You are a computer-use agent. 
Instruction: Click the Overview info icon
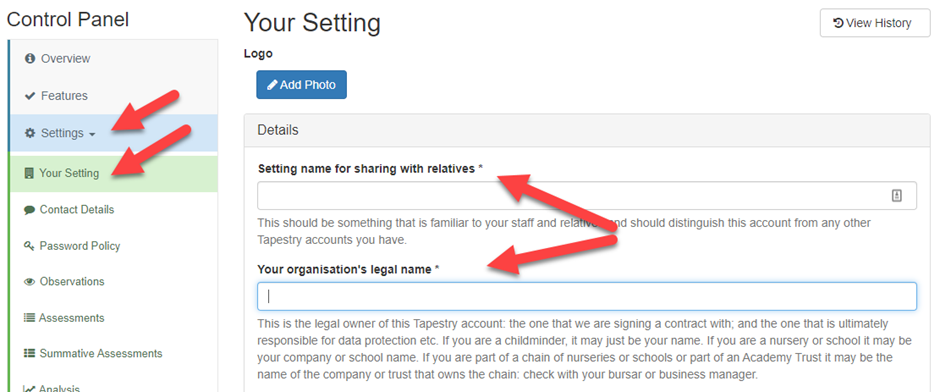coord(29,59)
